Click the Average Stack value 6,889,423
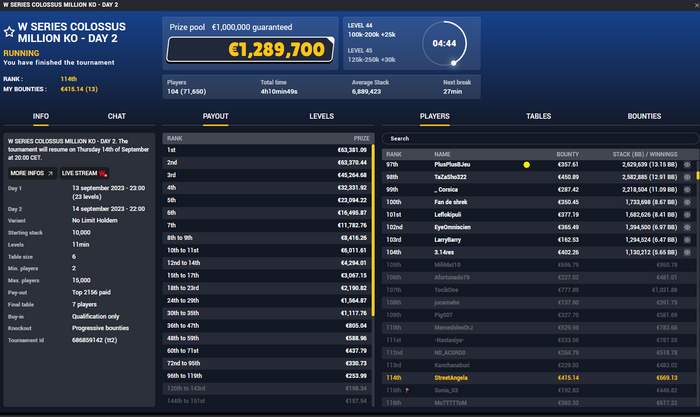The height and width of the screenshot is (417, 700). tap(366, 92)
